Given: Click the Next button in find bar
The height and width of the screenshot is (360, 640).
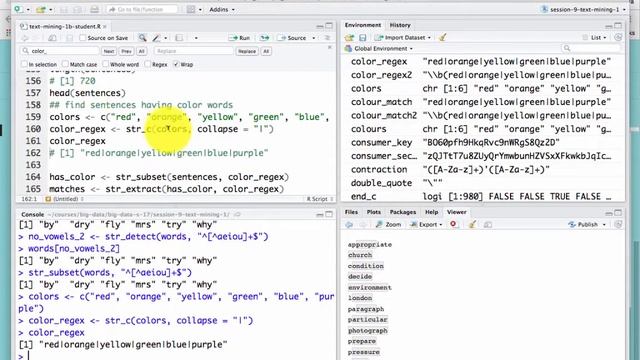Looking at the screenshot, I should (109, 51).
